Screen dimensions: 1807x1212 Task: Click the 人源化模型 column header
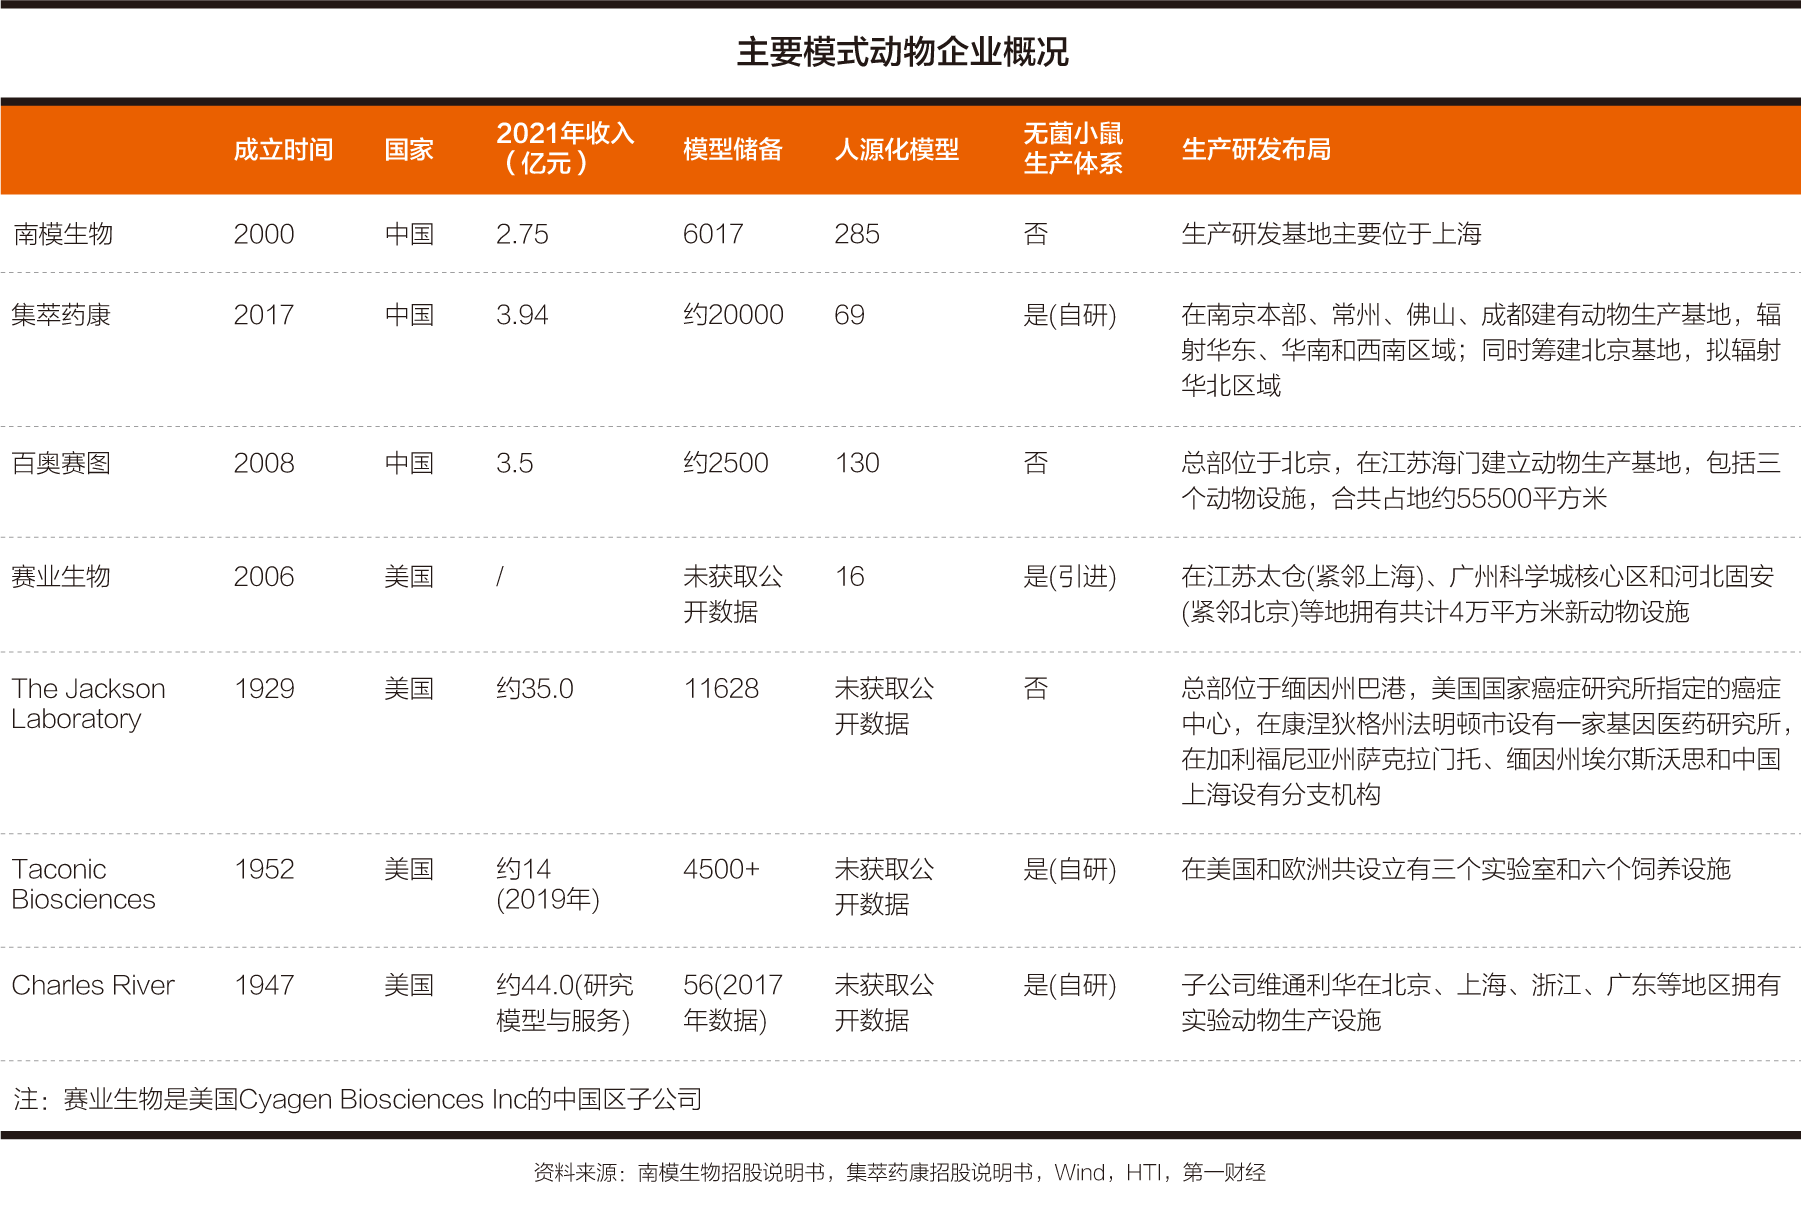(897, 150)
